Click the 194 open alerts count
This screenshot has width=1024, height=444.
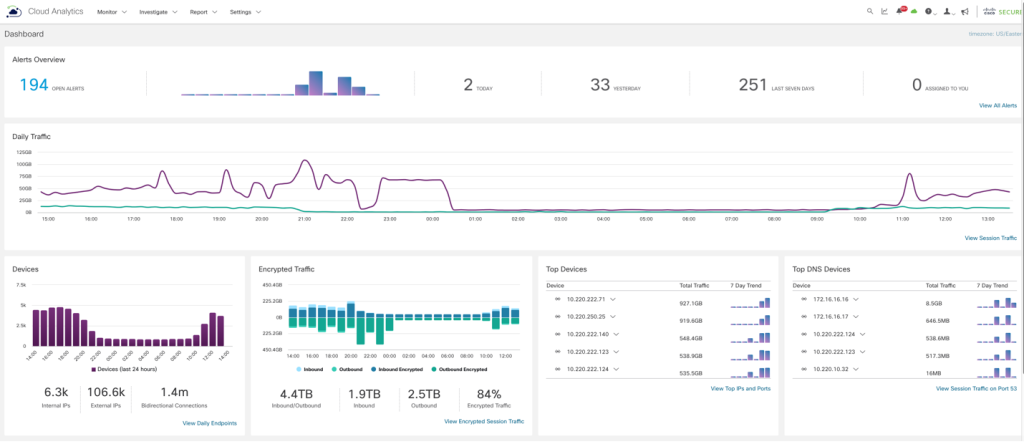pyautogui.click(x=34, y=85)
